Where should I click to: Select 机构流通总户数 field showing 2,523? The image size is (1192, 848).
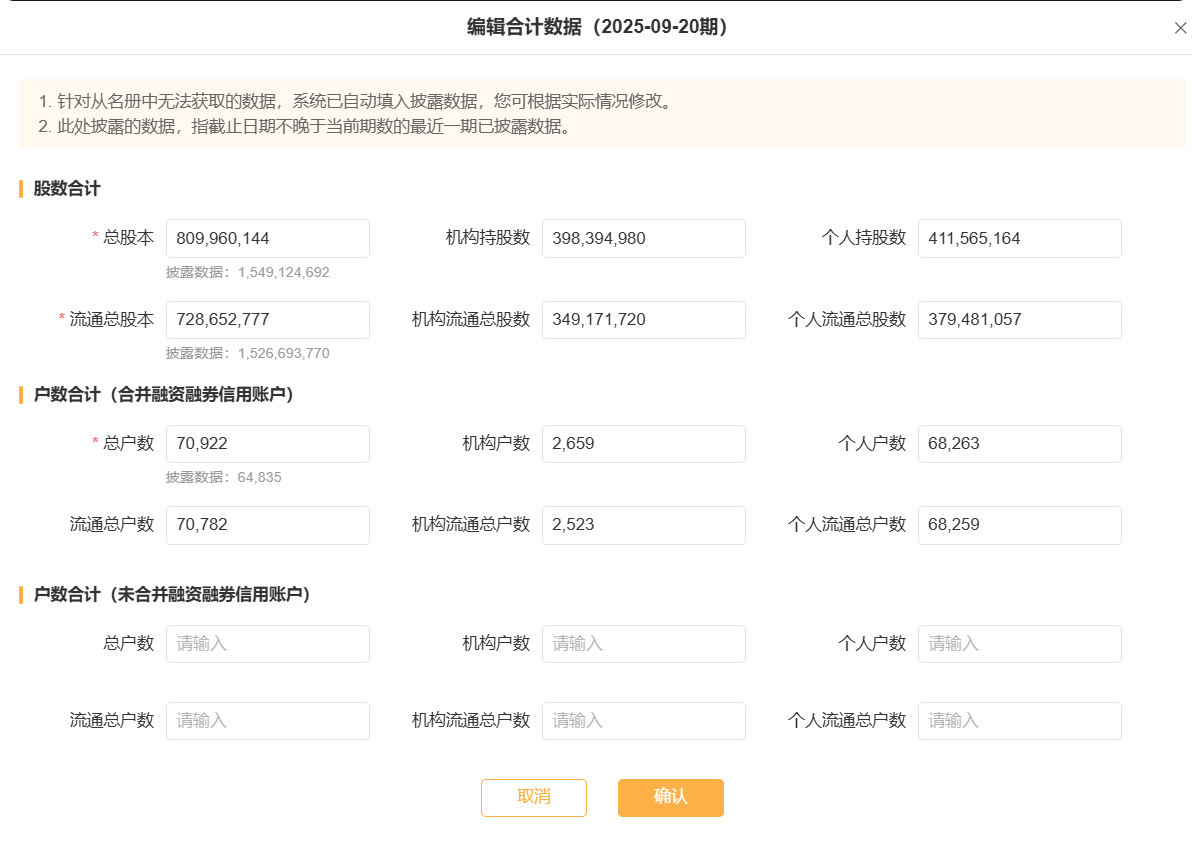click(x=643, y=526)
